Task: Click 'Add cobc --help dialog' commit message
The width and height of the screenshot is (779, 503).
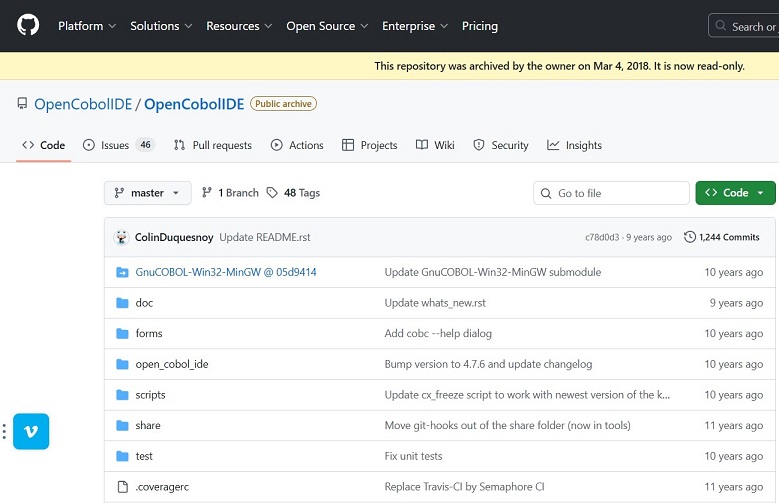Action: click(438, 333)
